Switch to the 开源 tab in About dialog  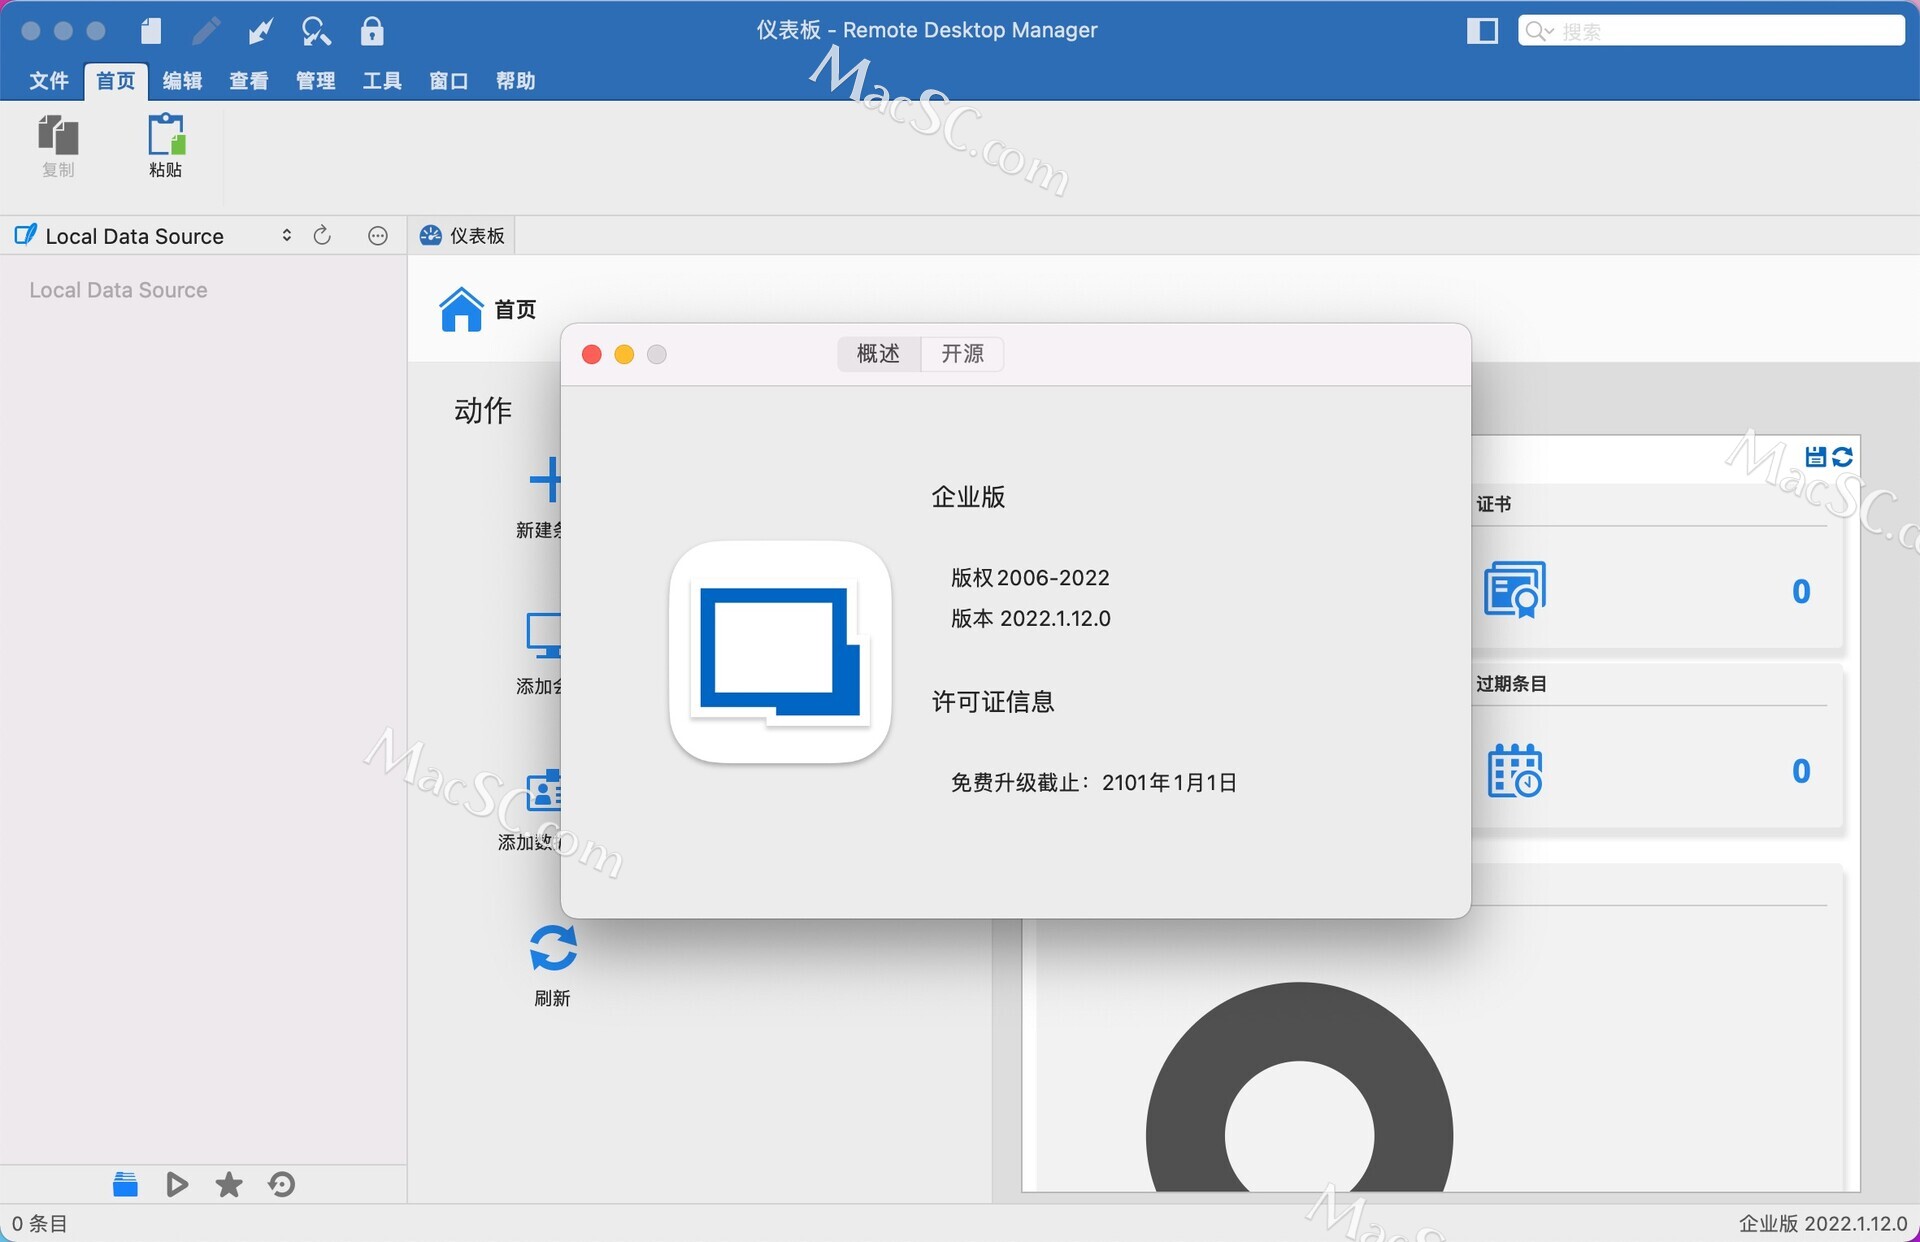point(960,354)
